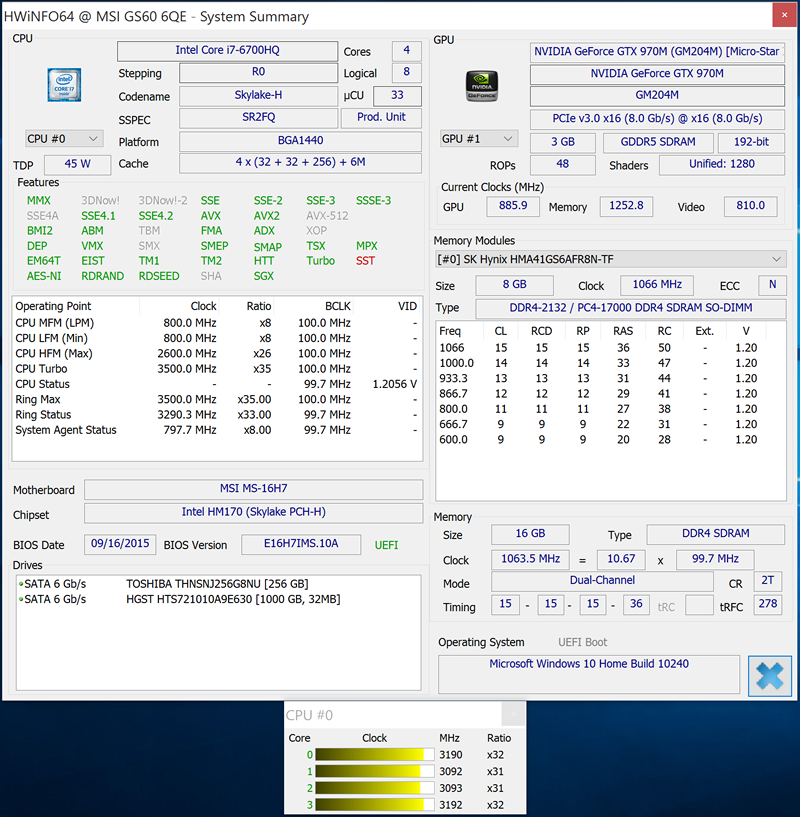Click the Chipset Intel HM170 field

(253, 513)
